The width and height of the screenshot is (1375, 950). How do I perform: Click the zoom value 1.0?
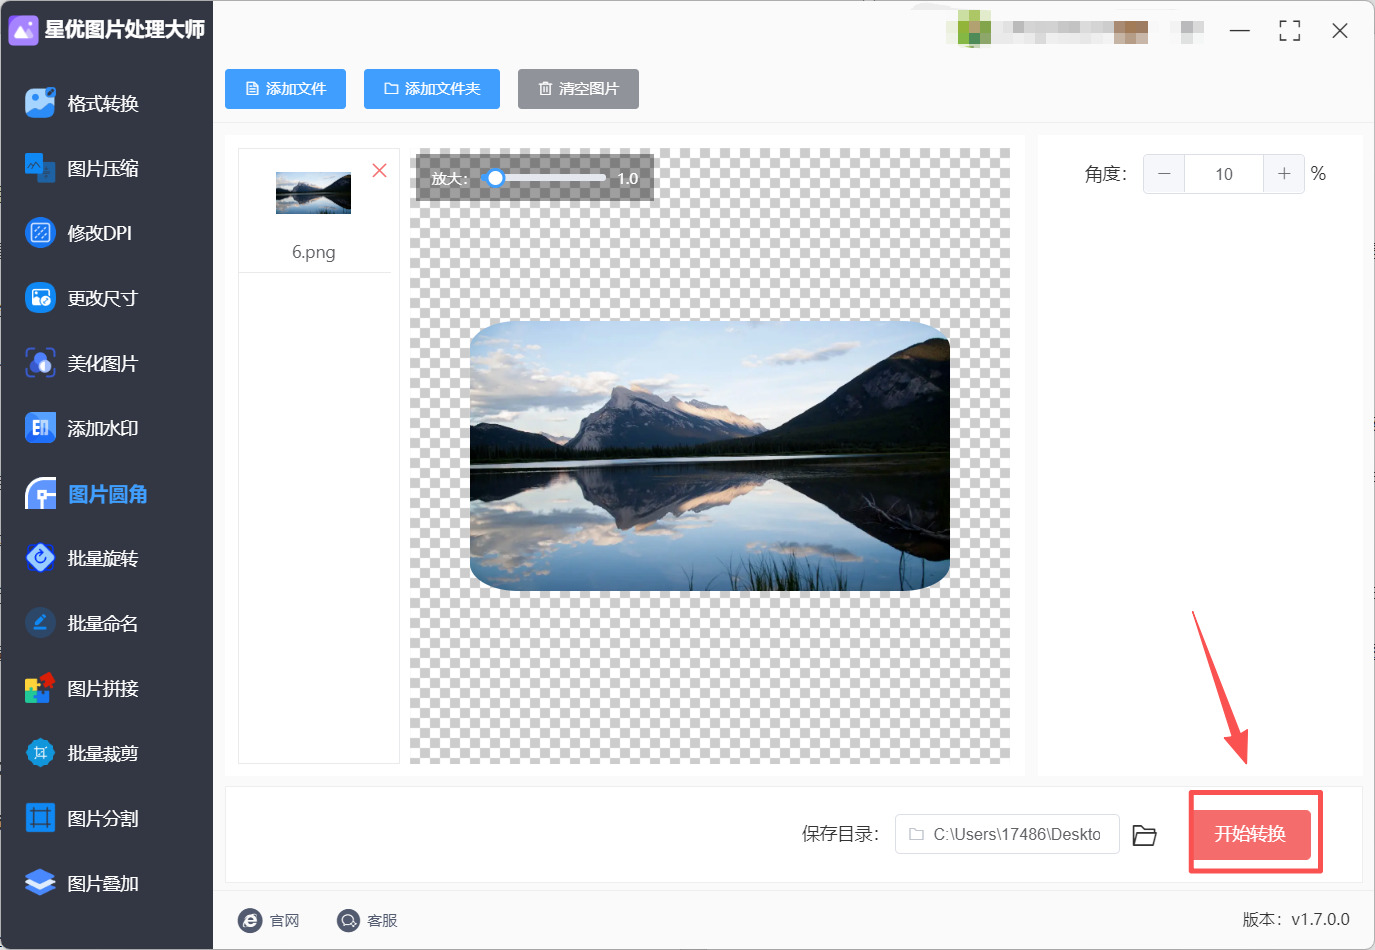point(628,178)
